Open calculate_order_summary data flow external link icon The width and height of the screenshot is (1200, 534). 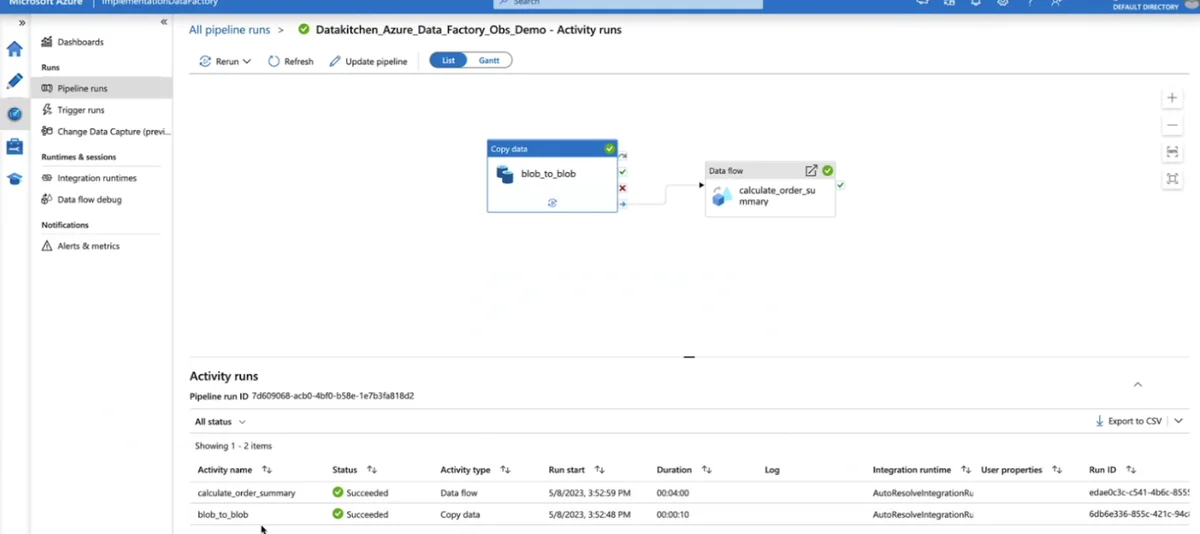[x=811, y=171]
